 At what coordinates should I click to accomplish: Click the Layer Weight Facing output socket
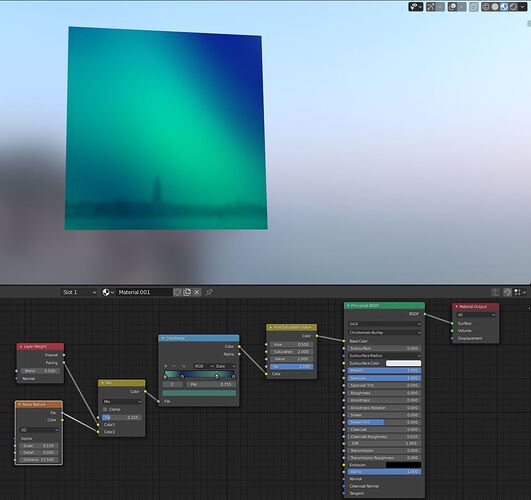tap(64, 363)
